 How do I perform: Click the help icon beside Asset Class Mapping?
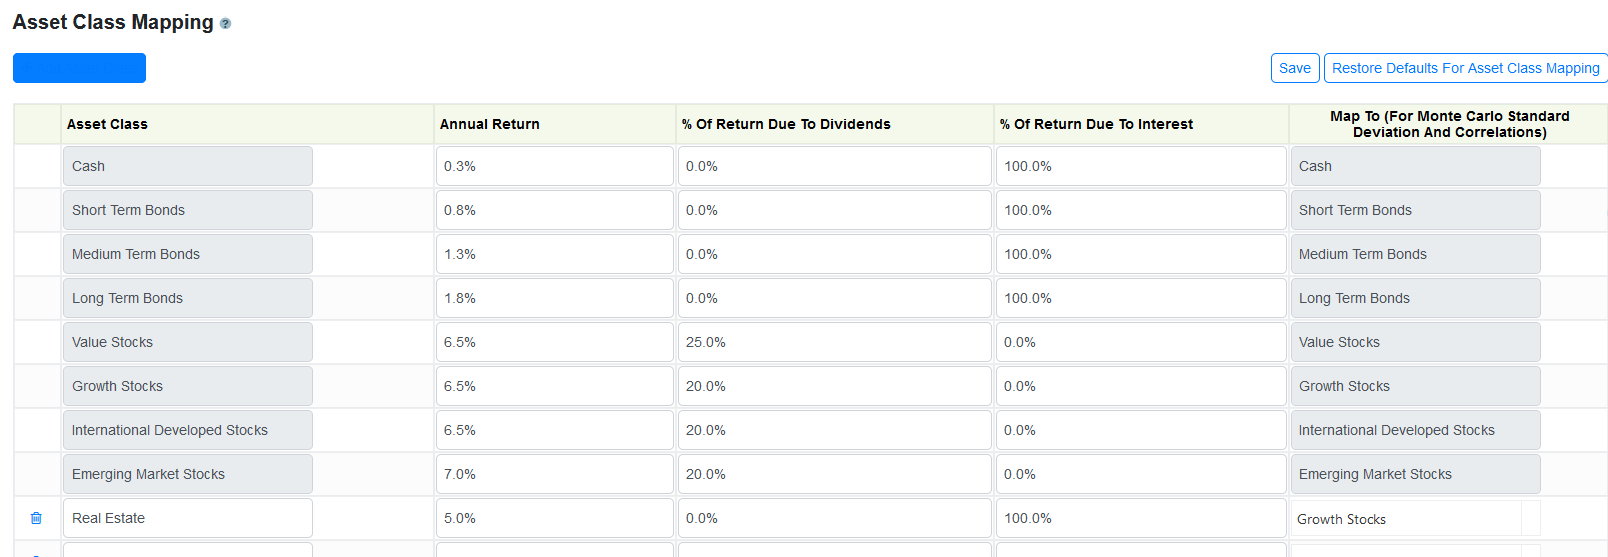(225, 24)
